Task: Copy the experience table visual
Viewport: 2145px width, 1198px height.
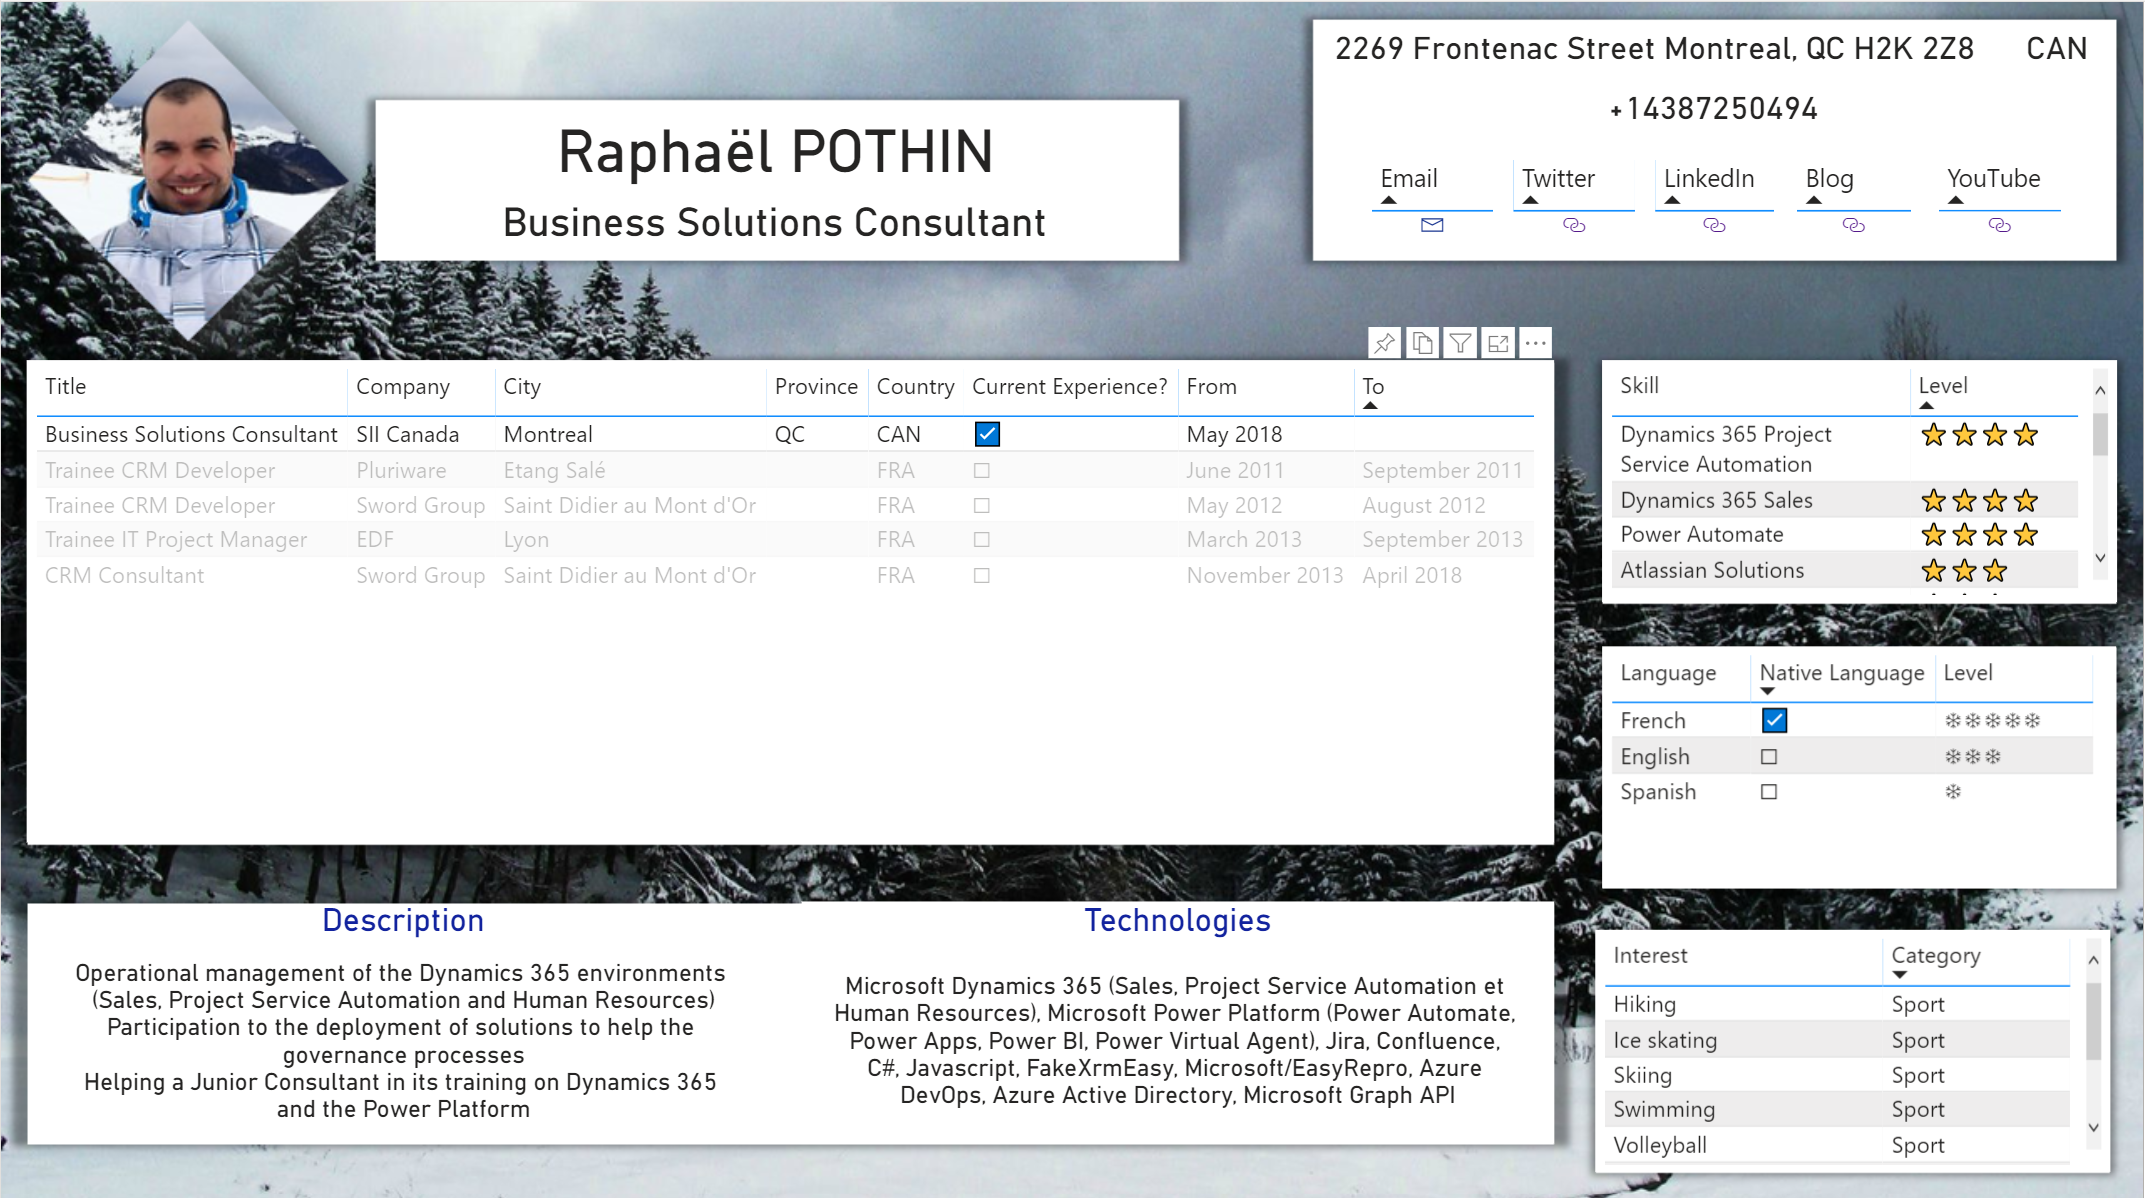Action: click(x=1422, y=343)
